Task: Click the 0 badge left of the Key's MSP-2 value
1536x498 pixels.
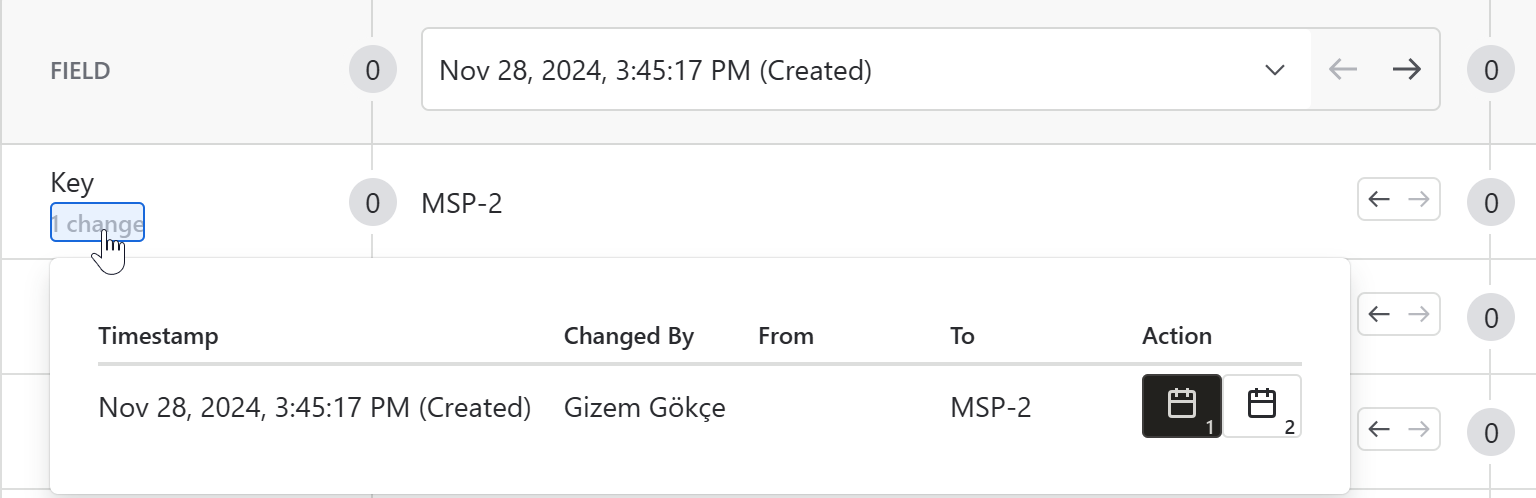Action: [x=372, y=204]
